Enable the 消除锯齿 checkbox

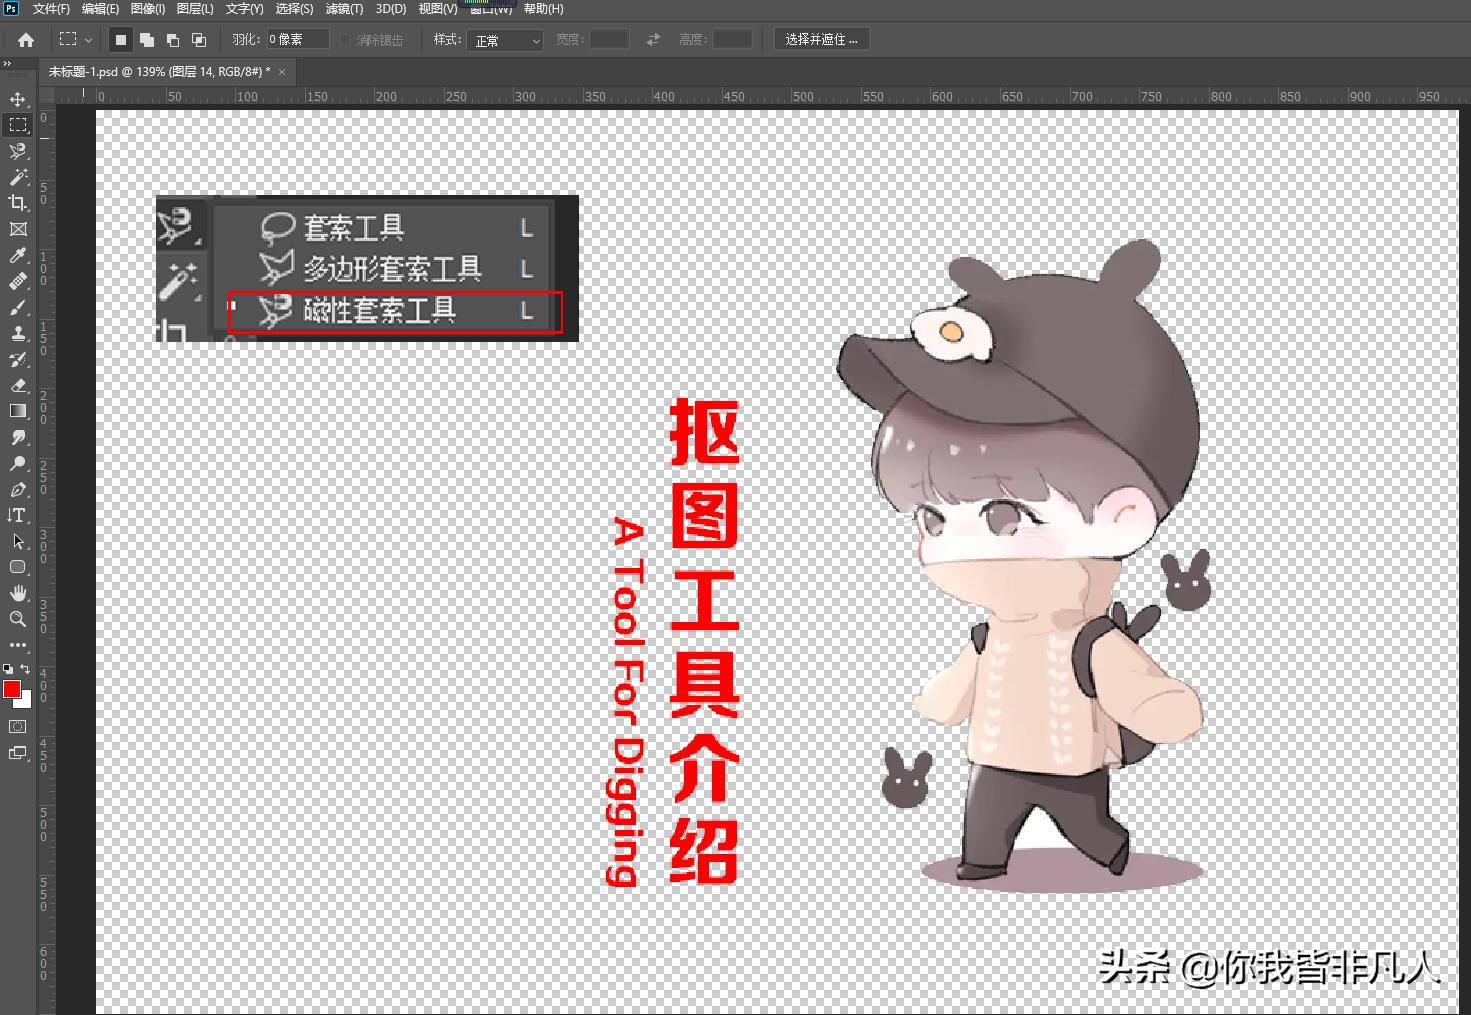pos(345,41)
